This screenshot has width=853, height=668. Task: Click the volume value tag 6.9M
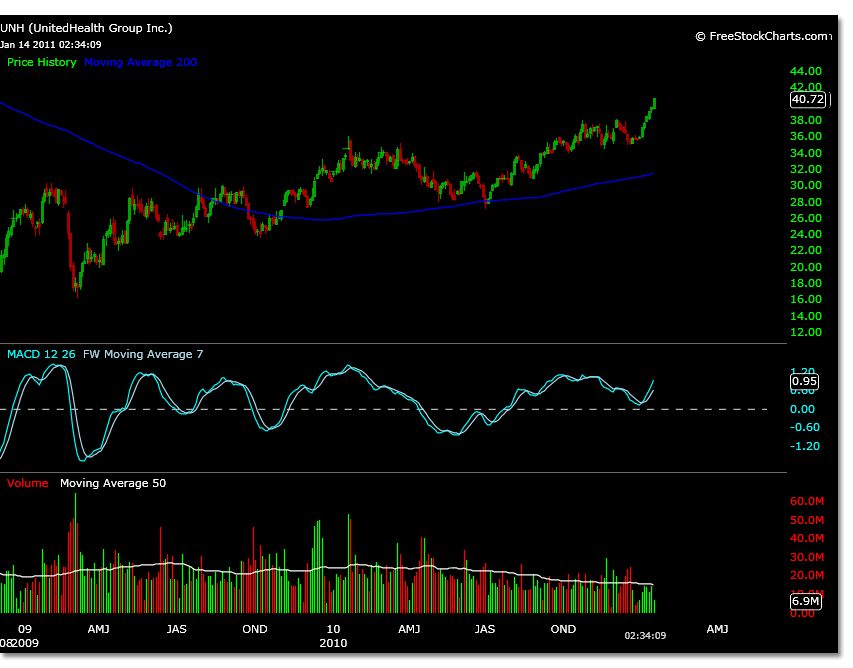[805, 601]
